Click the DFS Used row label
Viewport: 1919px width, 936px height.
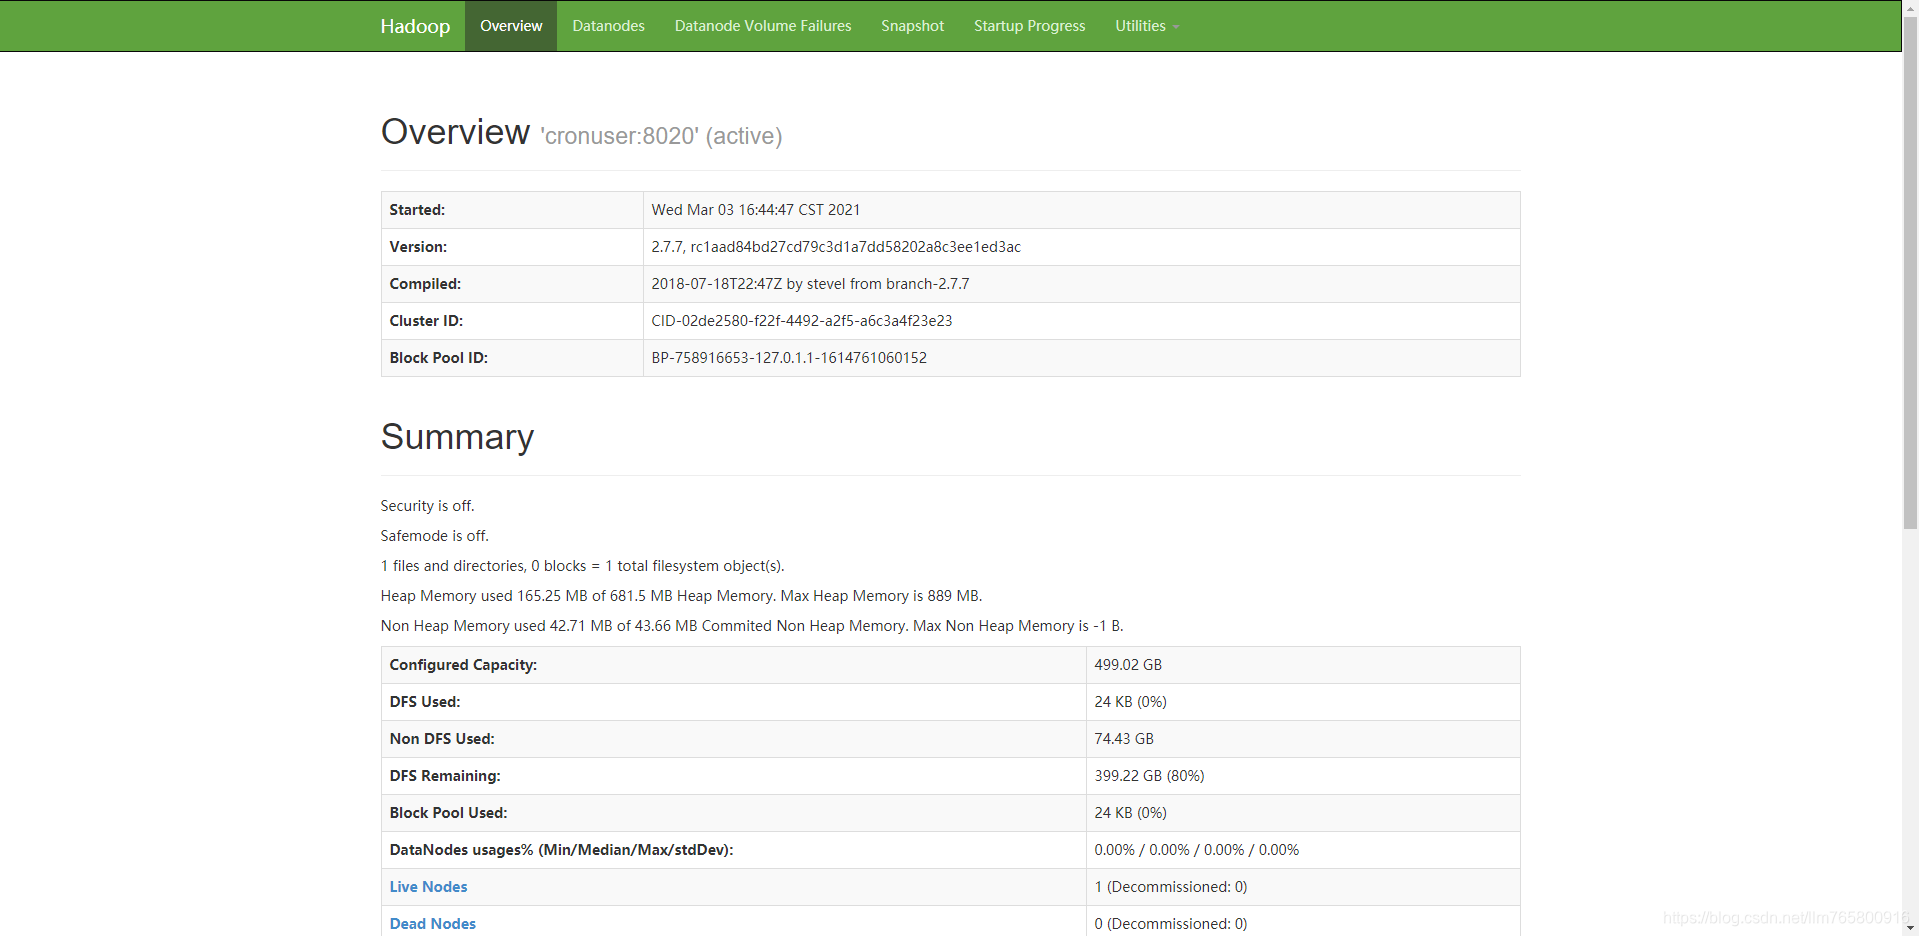[x=425, y=702]
